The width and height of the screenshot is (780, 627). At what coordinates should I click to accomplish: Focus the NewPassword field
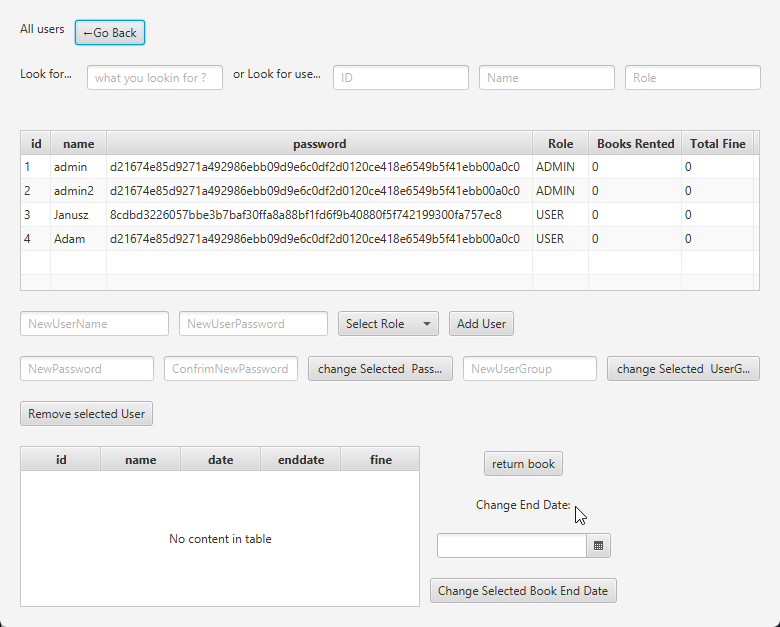87,369
